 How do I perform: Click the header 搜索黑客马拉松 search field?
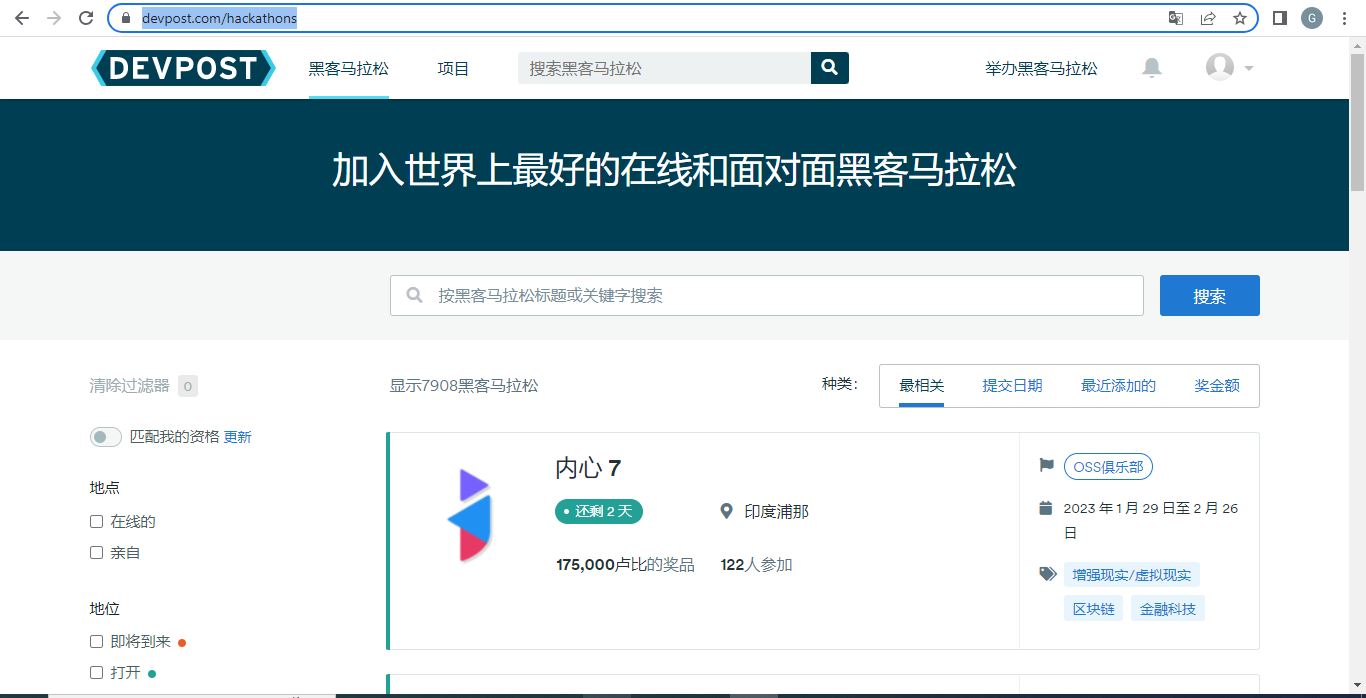tap(664, 68)
